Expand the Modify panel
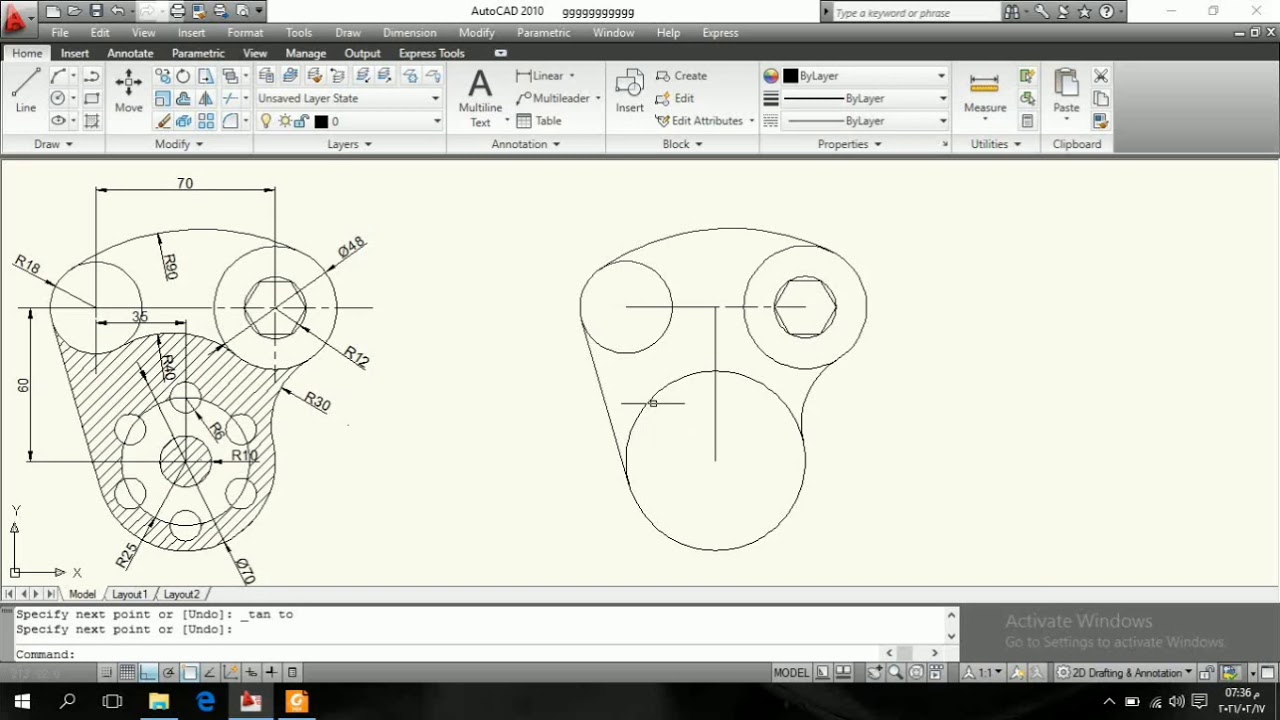Viewport: 1280px width, 720px height. point(179,144)
